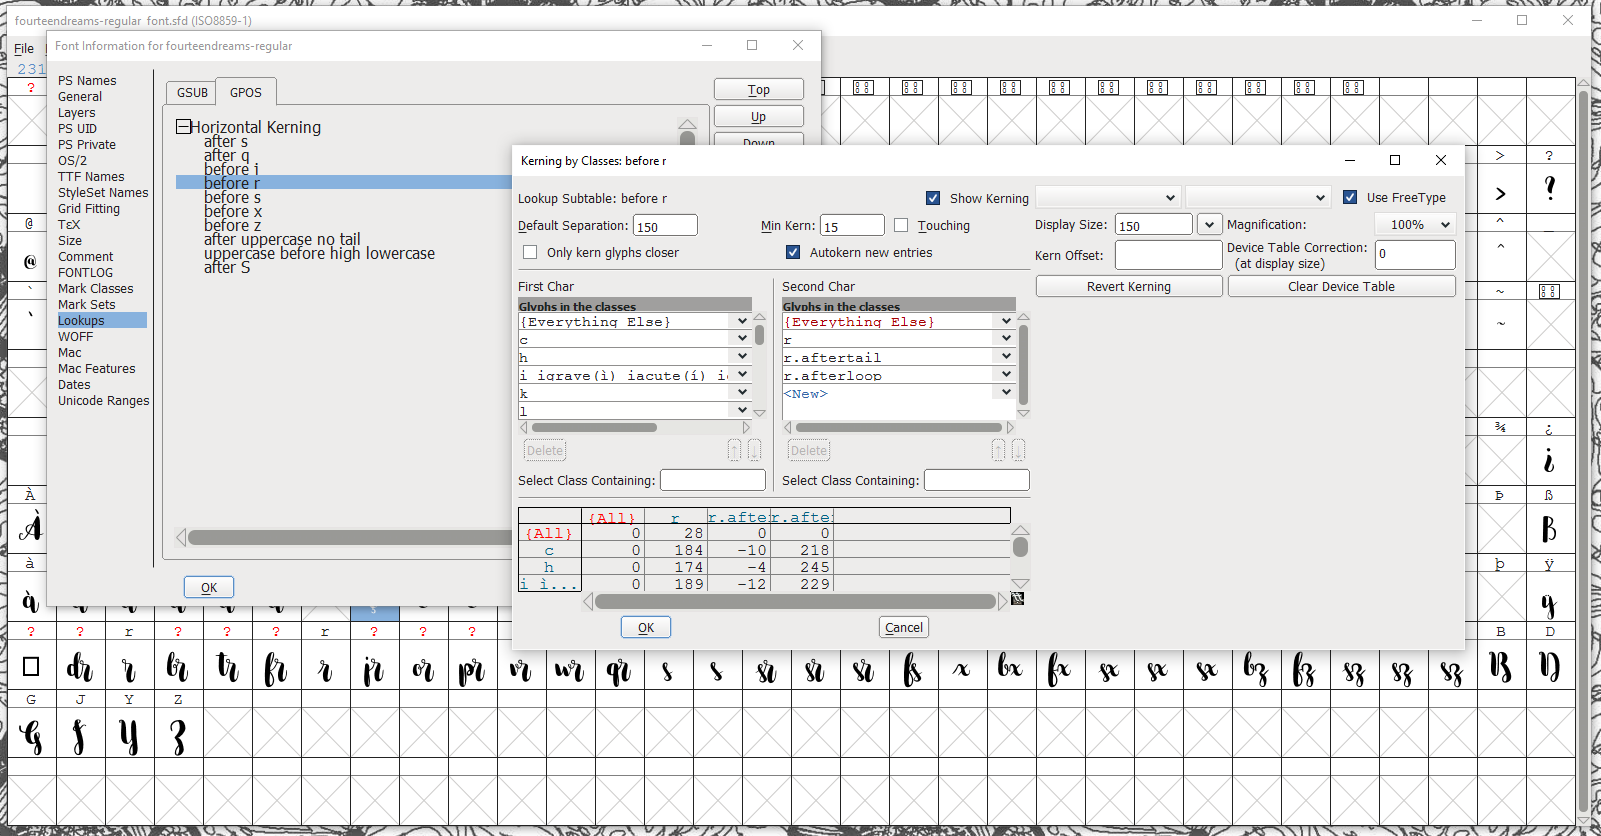This screenshot has height=836, width=1601.
Task: Open dropdown for Second Char r.afterloop class
Action: click(x=1006, y=375)
